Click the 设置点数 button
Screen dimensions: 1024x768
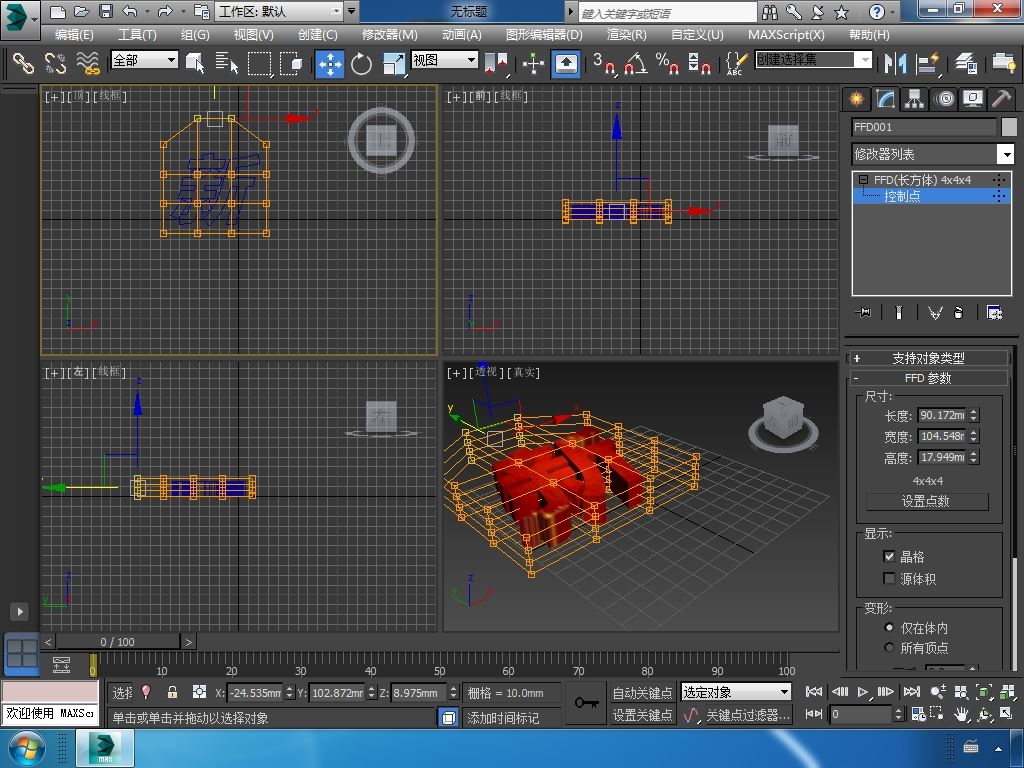pyautogui.click(x=927, y=502)
